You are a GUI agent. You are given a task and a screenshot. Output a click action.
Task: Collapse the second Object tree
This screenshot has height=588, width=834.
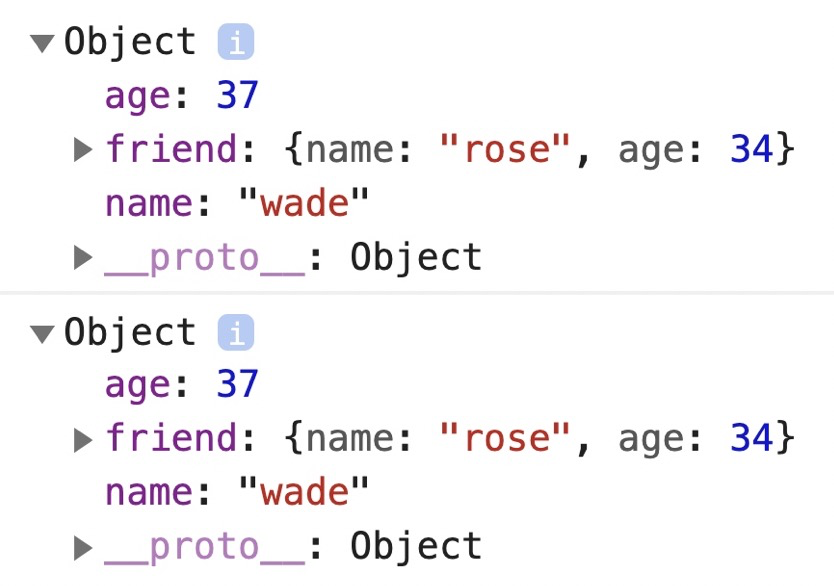pyautogui.click(x=43, y=334)
